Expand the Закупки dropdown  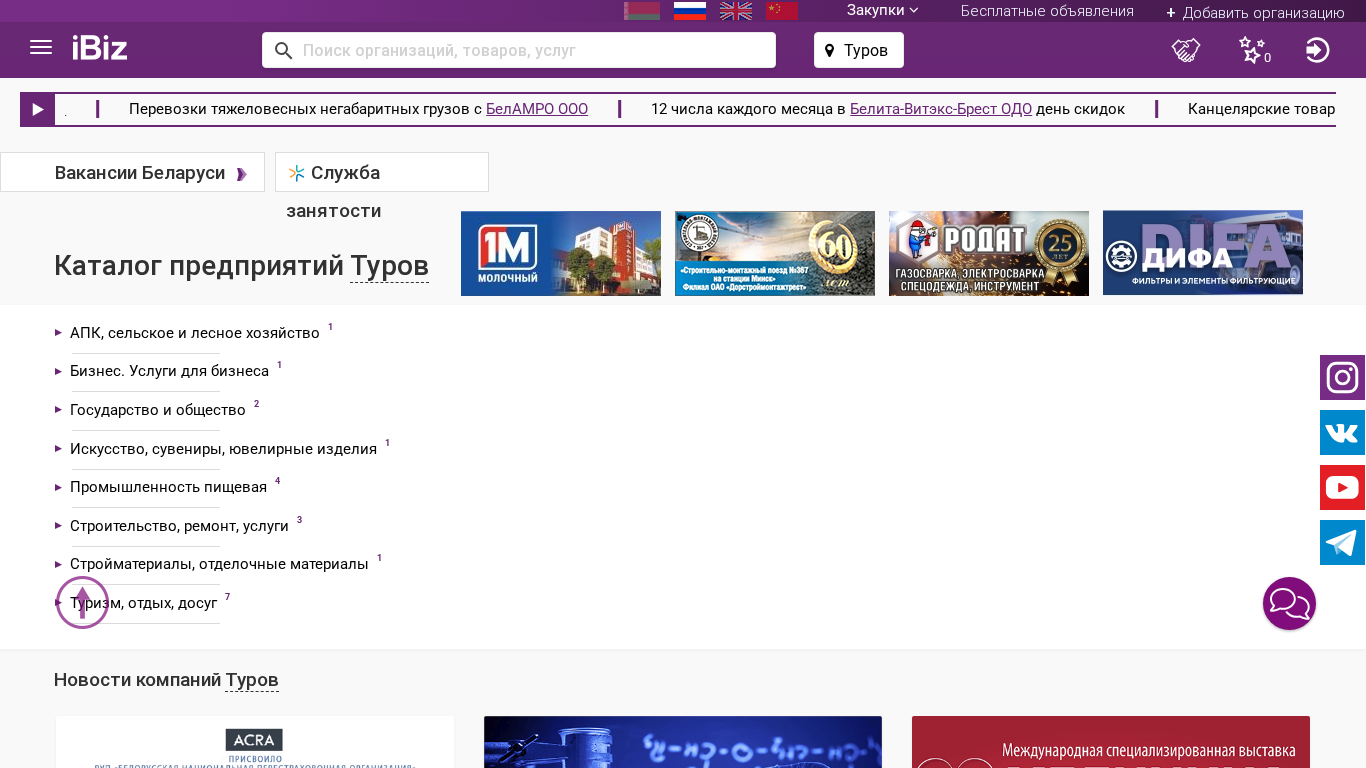tap(882, 11)
